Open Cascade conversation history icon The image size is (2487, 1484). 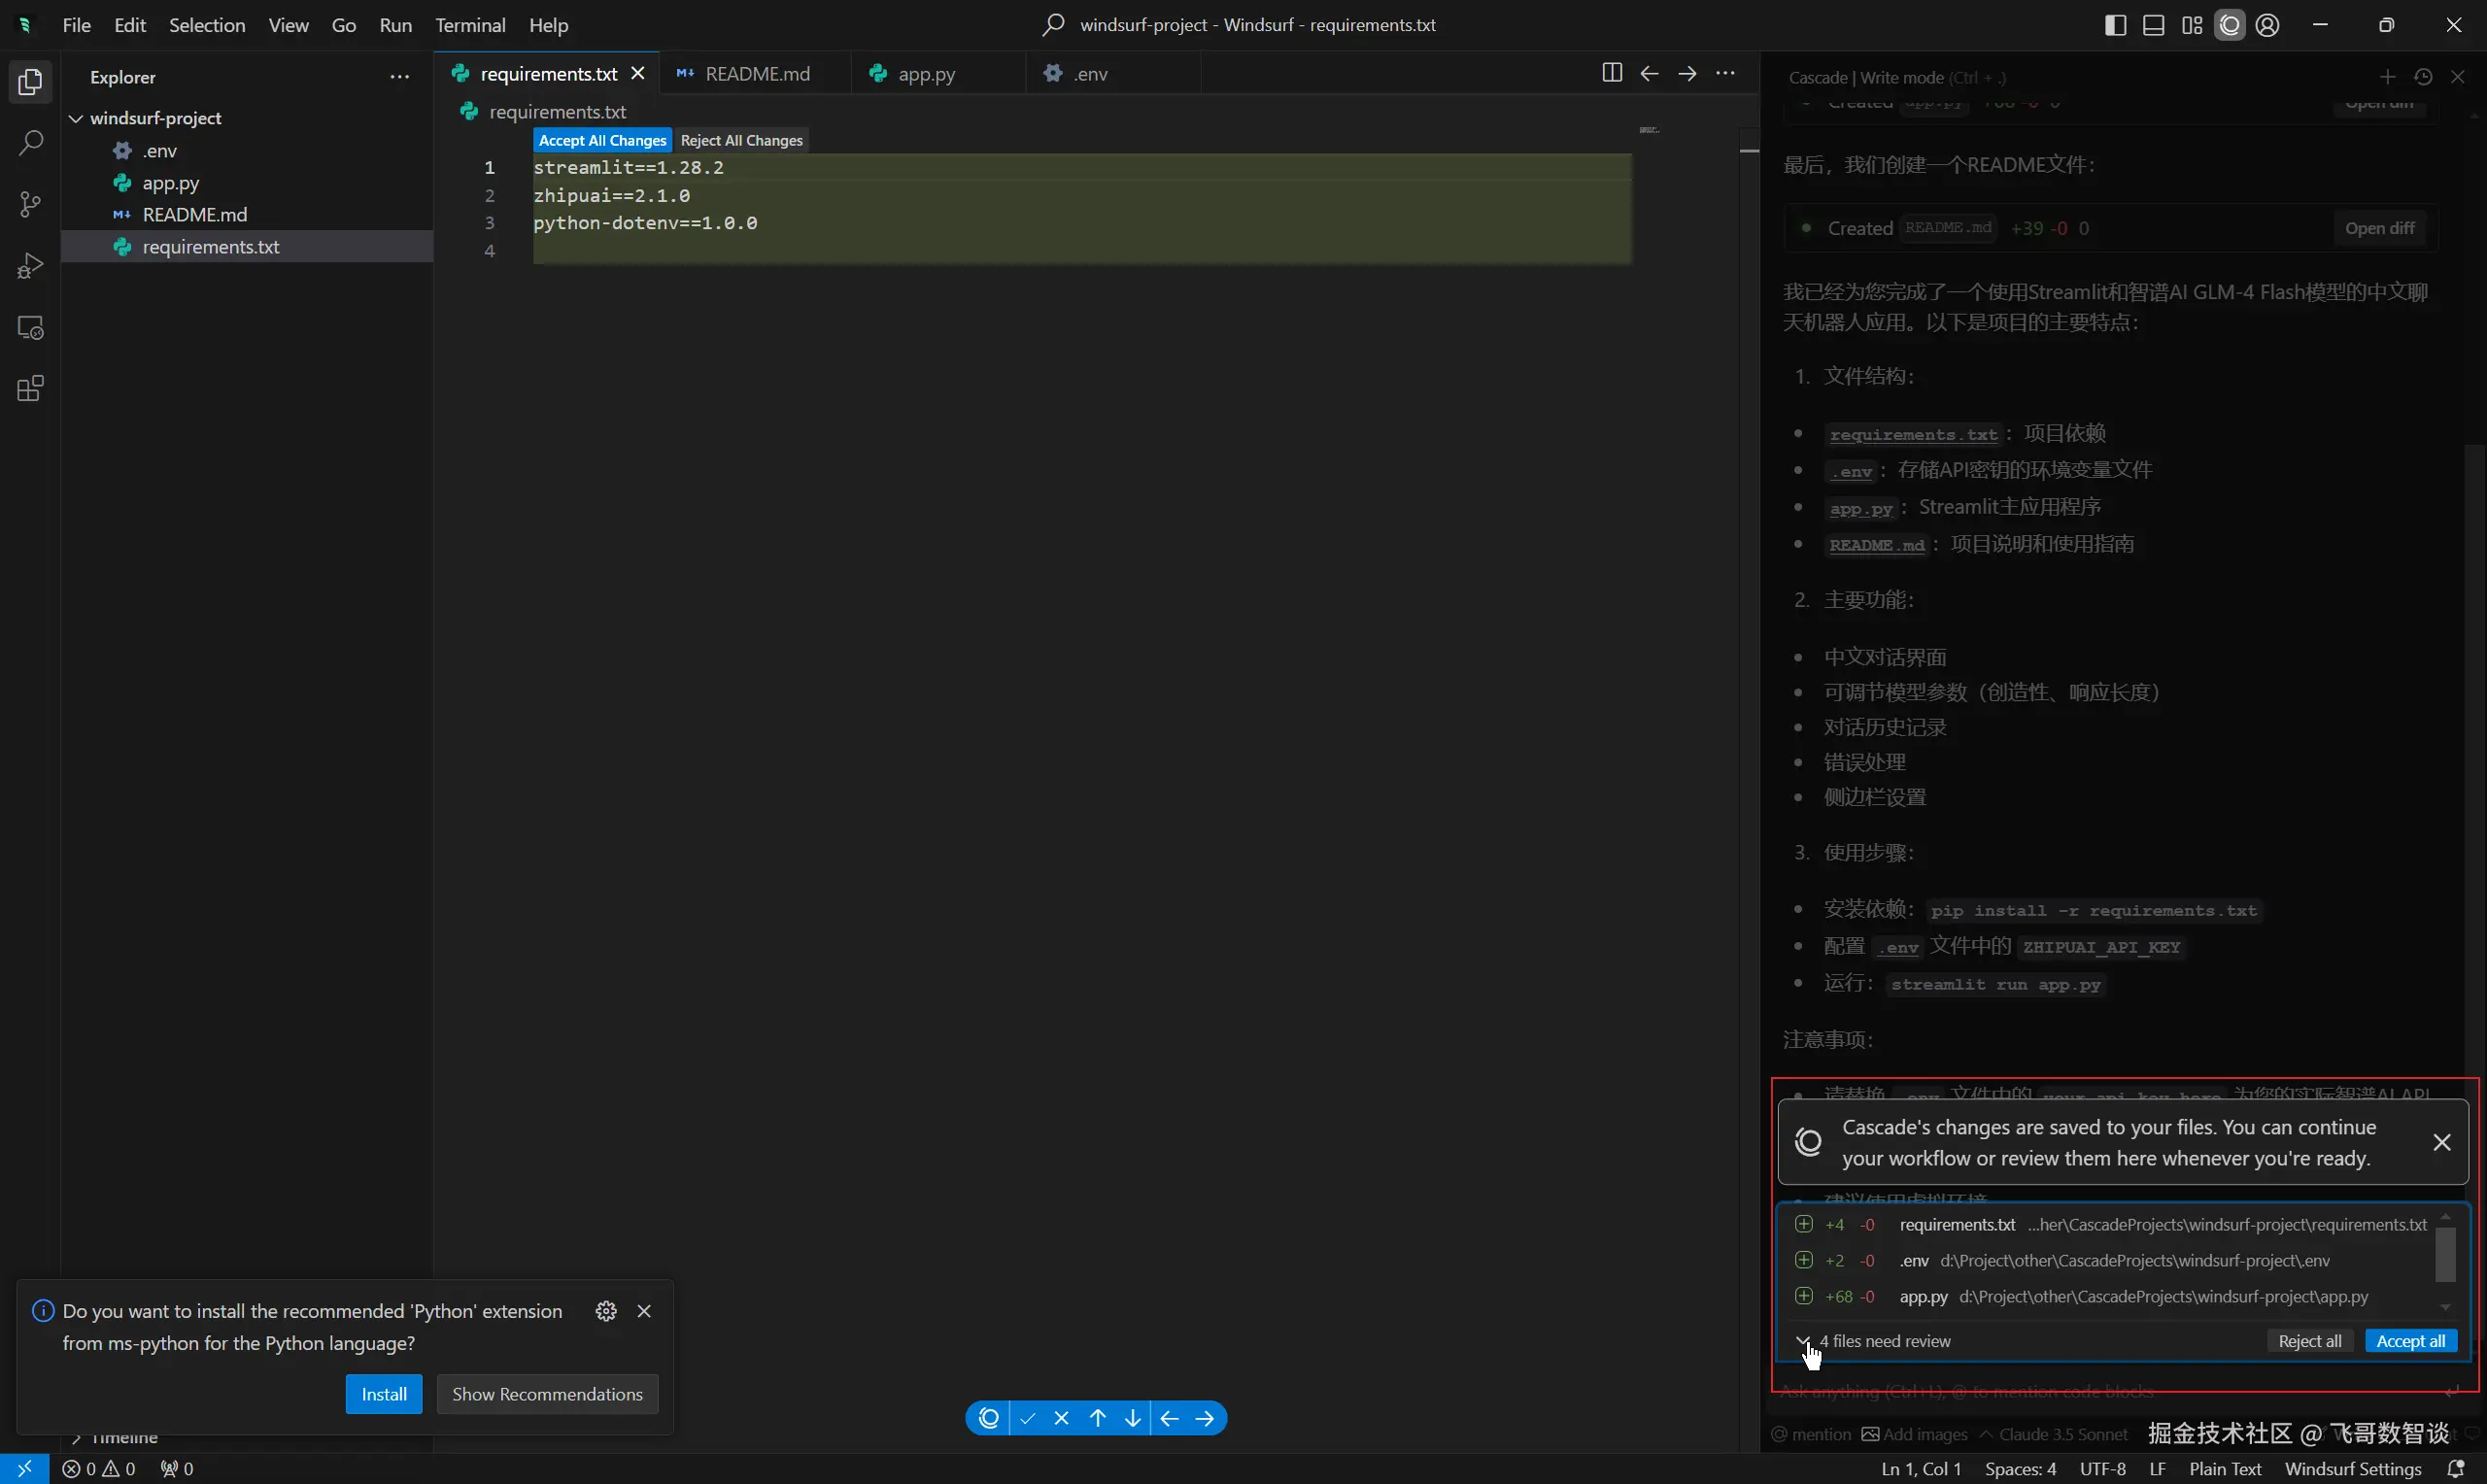pyautogui.click(x=2422, y=77)
